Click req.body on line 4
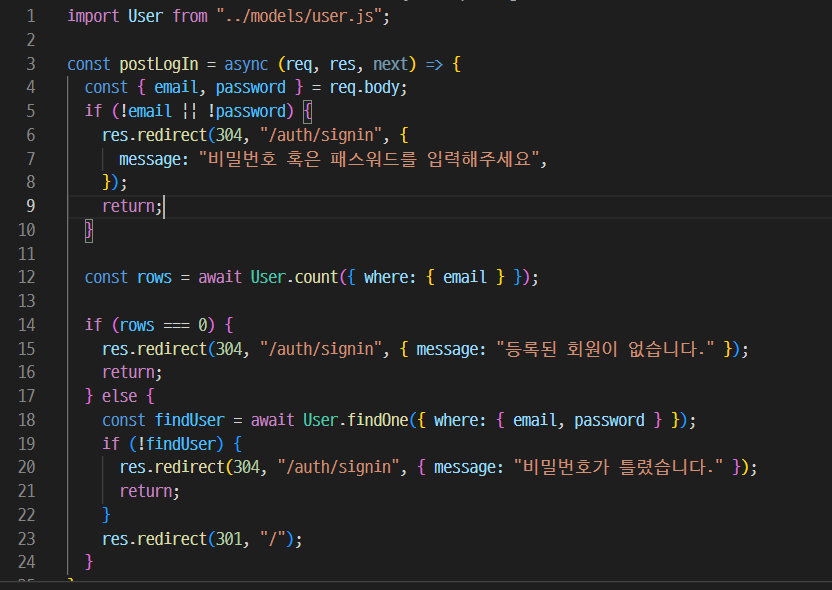The image size is (832, 590). coord(364,88)
